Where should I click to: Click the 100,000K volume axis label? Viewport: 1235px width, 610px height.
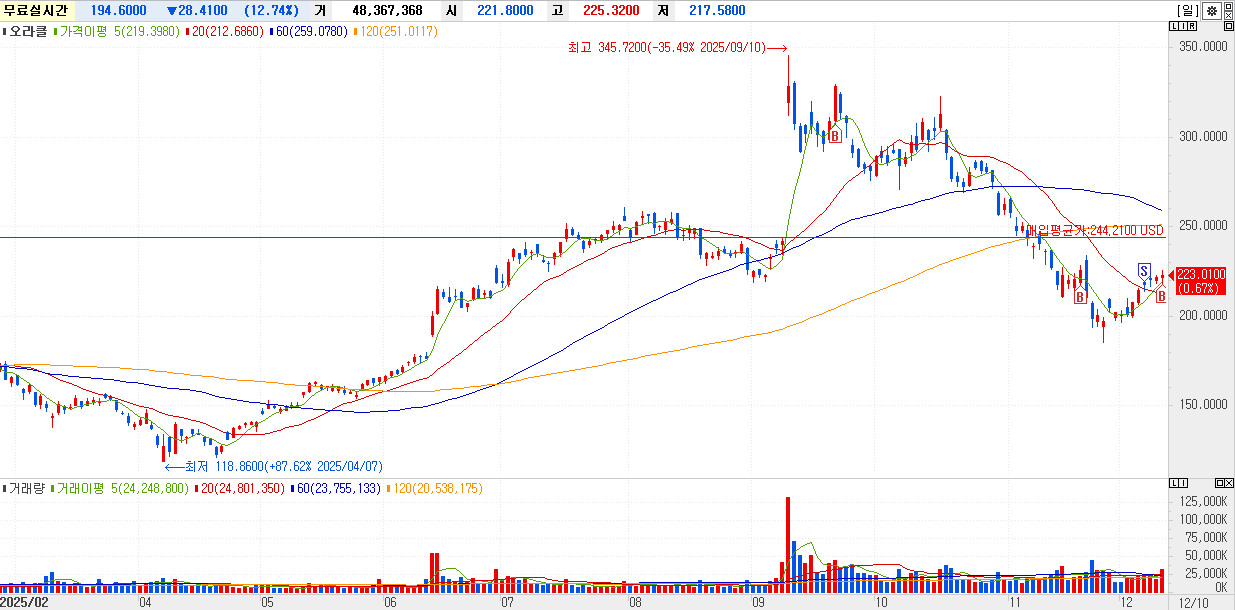tap(1203, 518)
